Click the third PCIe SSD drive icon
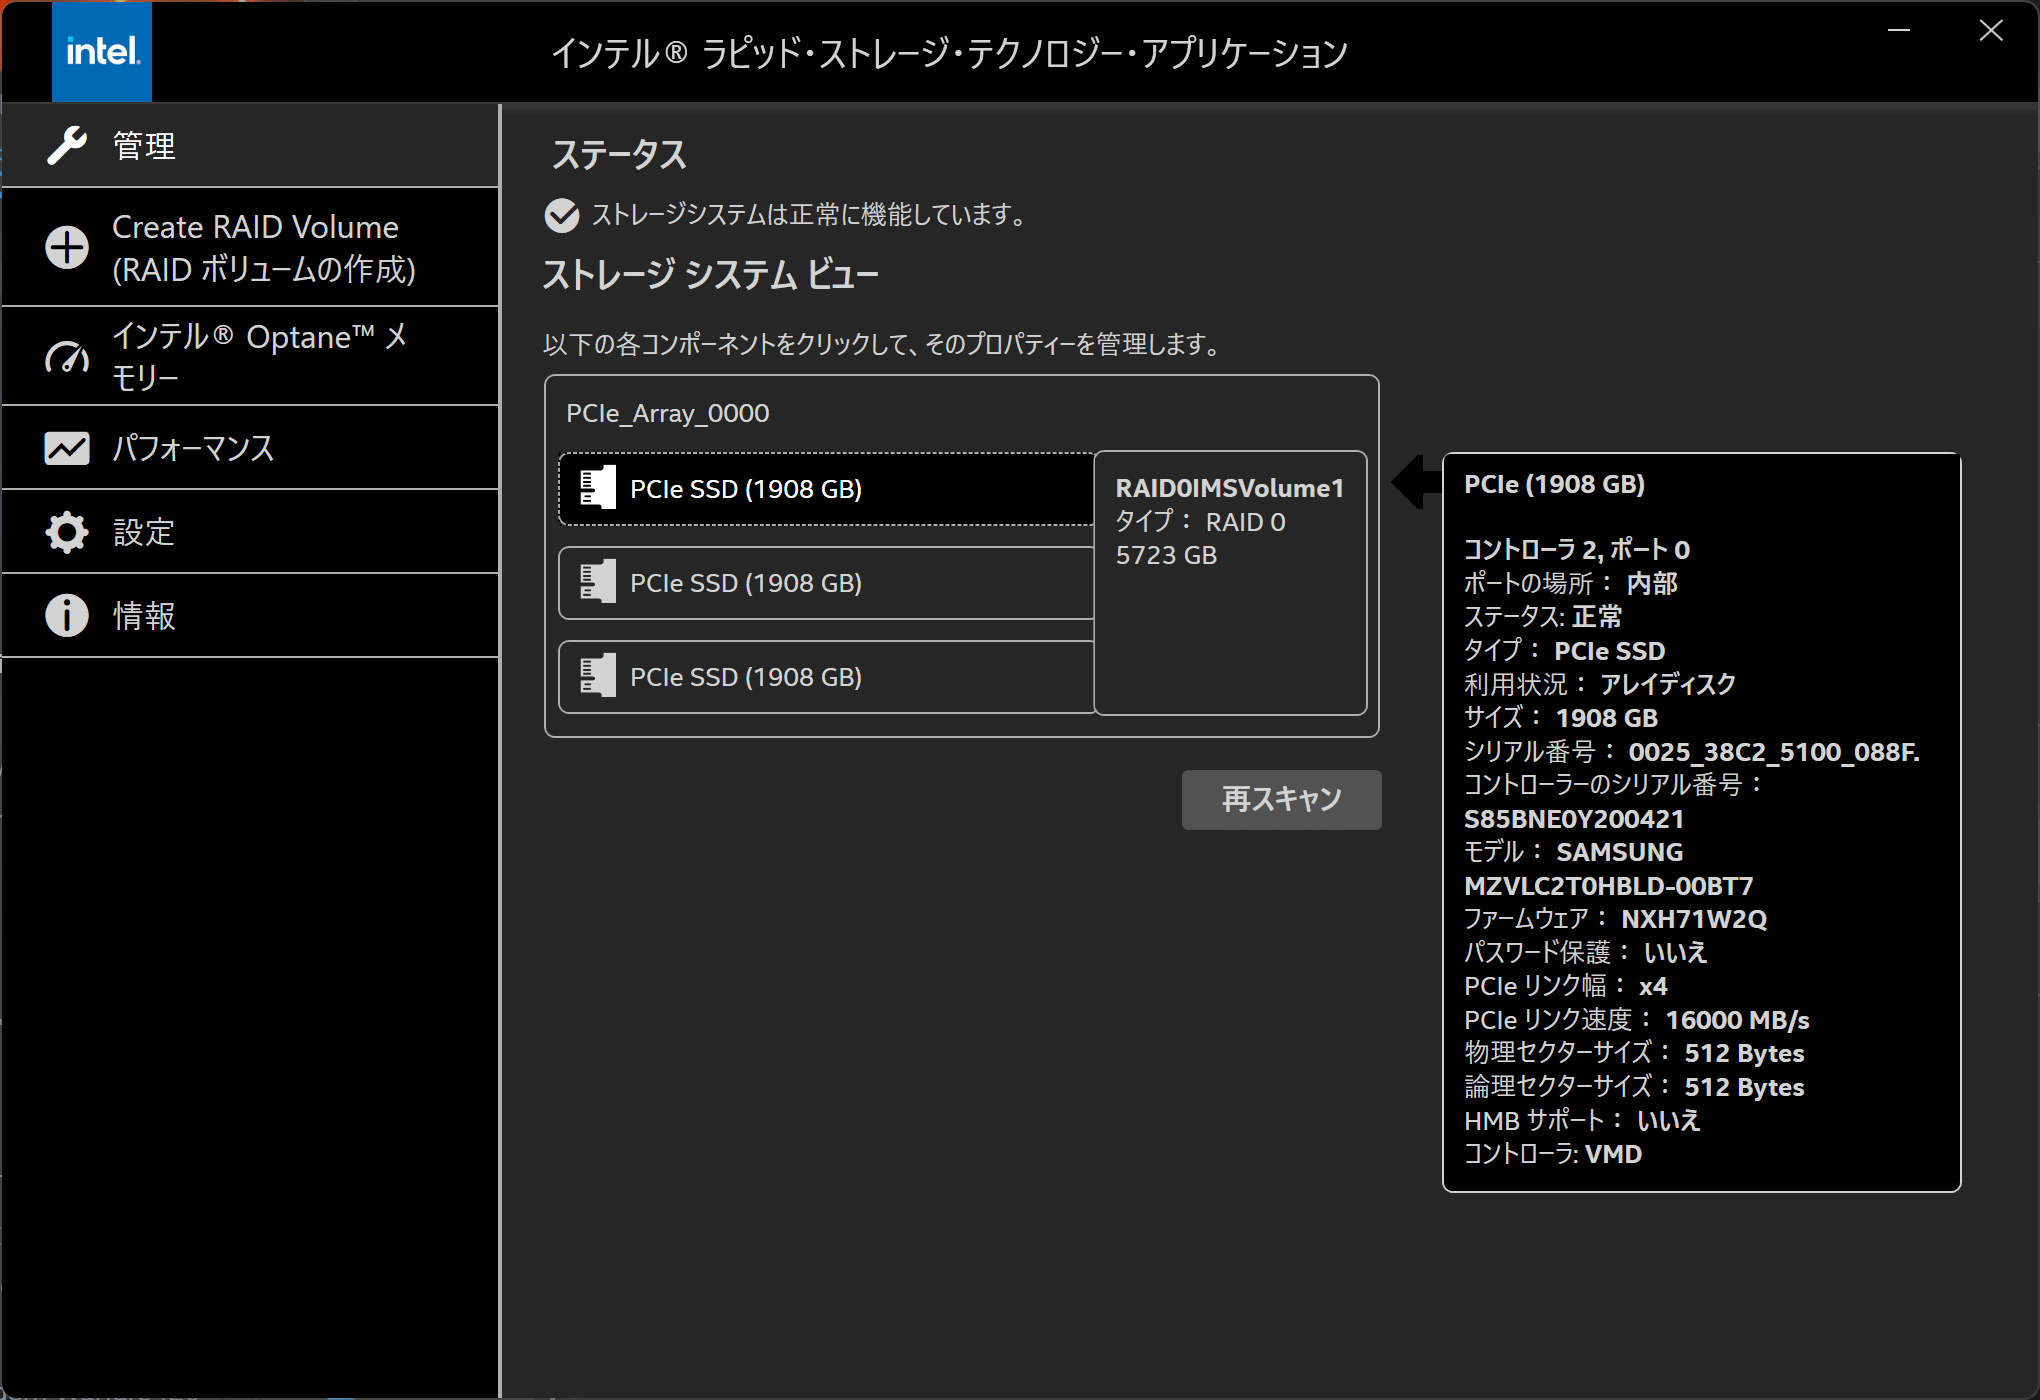 [598, 677]
